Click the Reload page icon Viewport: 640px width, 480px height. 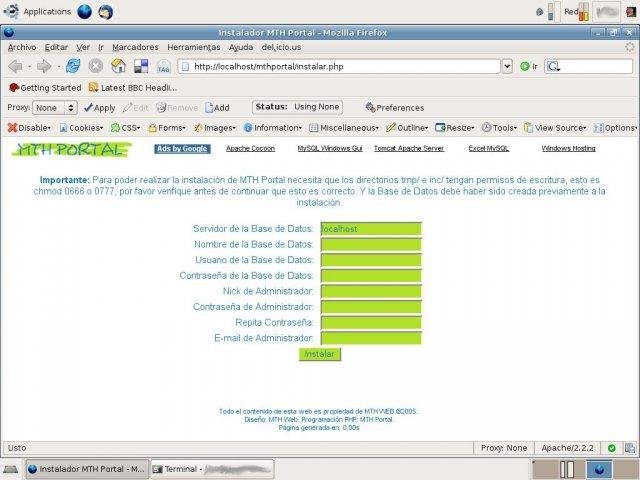(x=73, y=66)
